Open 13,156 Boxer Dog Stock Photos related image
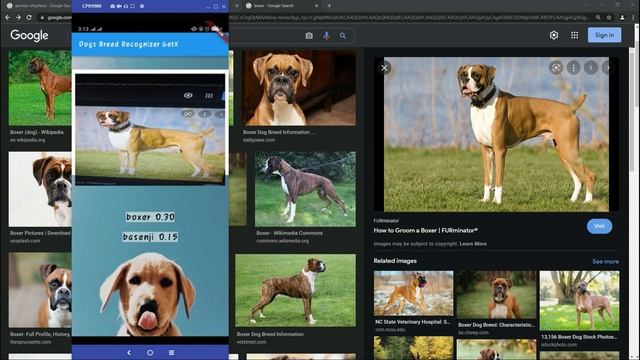This screenshot has height=360, width=640. [x=579, y=300]
